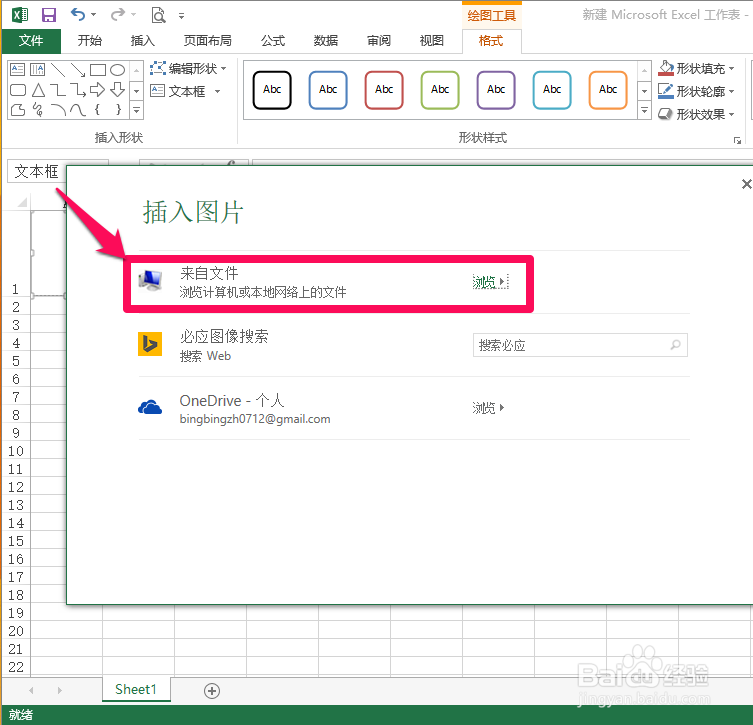This screenshot has height=725, width=753.
Task: Select the isosceles triangle shape
Action: pos(38,90)
